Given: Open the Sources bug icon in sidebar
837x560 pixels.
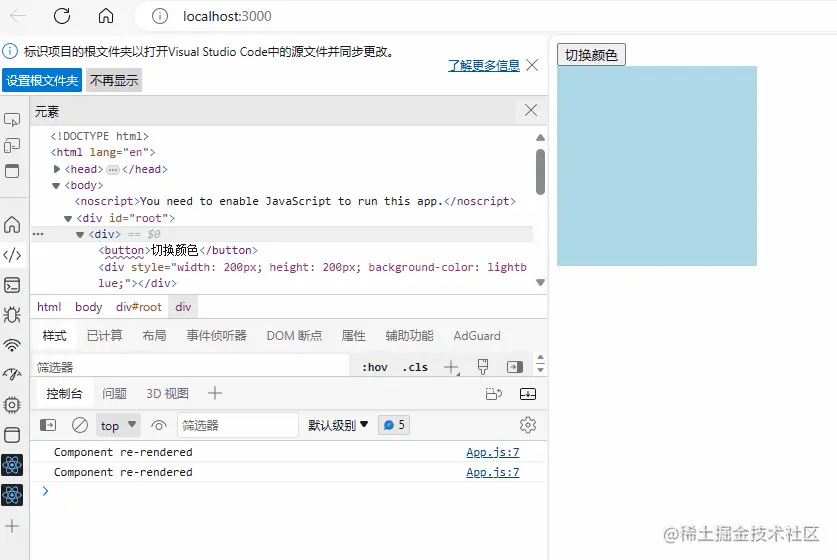Looking at the screenshot, I should click(x=12, y=315).
